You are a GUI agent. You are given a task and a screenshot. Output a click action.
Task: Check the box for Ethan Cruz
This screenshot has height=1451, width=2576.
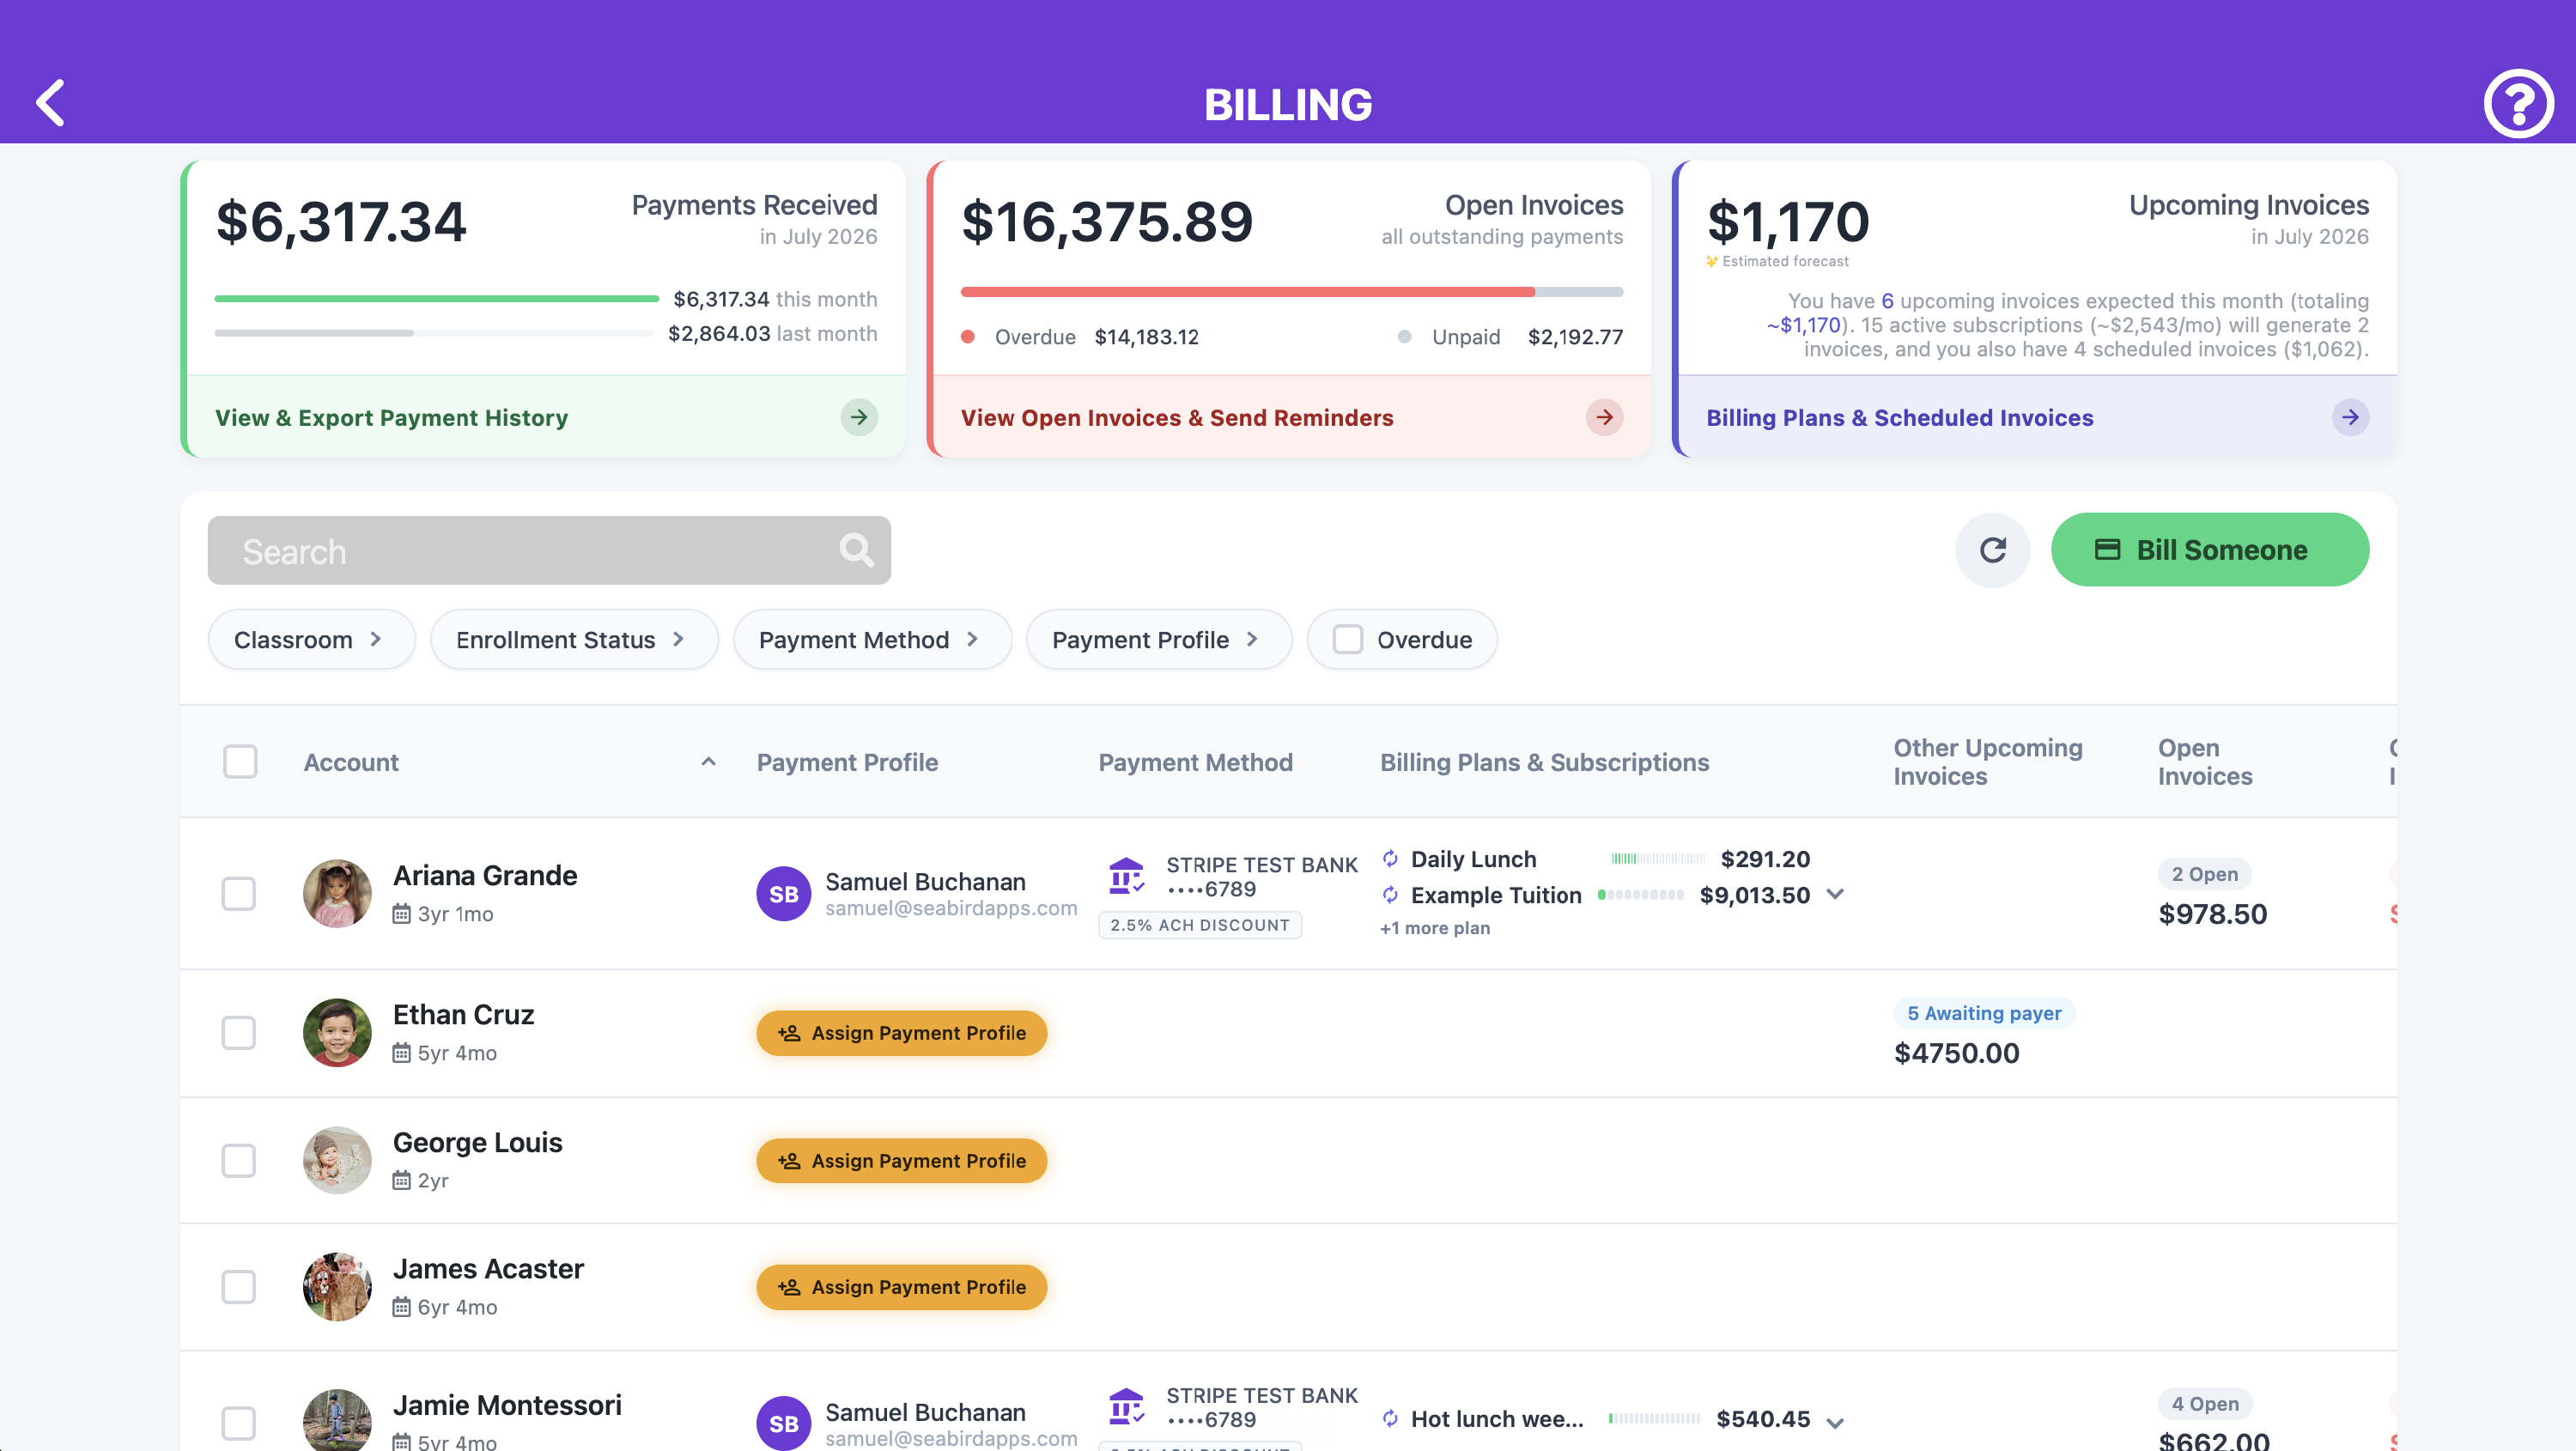(239, 1032)
